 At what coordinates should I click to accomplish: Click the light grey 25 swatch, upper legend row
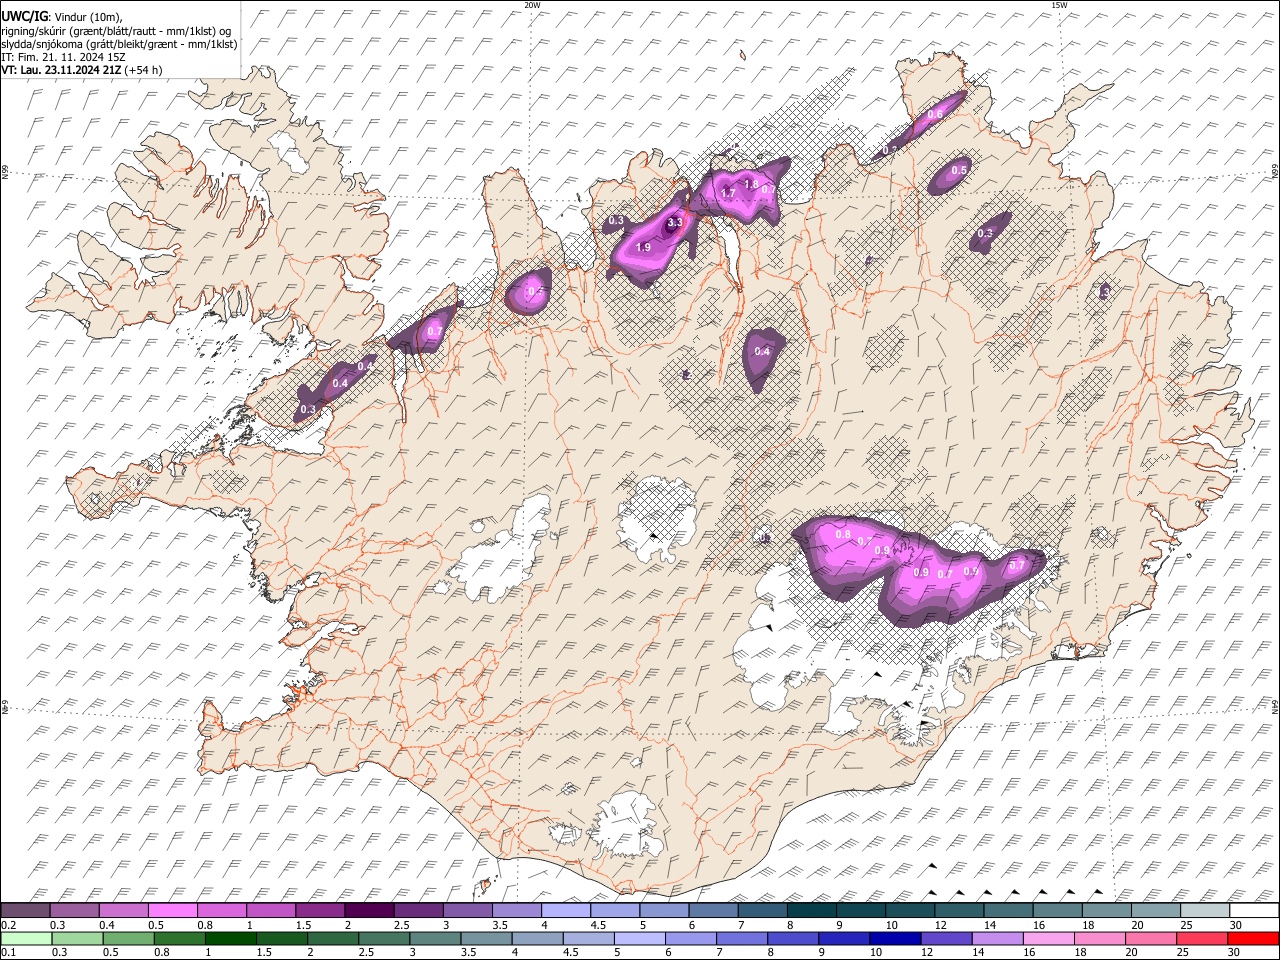coord(1205,911)
